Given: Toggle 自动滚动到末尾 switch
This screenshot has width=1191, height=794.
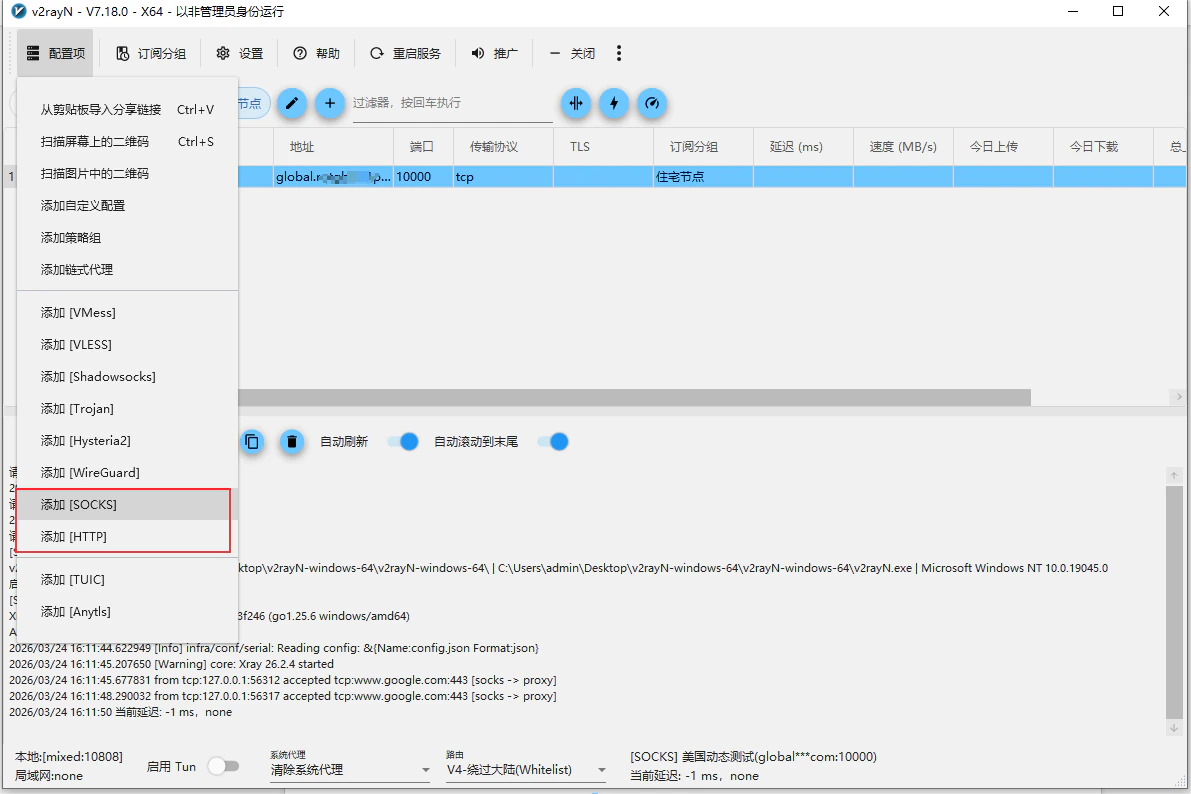Looking at the screenshot, I should pos(553,441).
